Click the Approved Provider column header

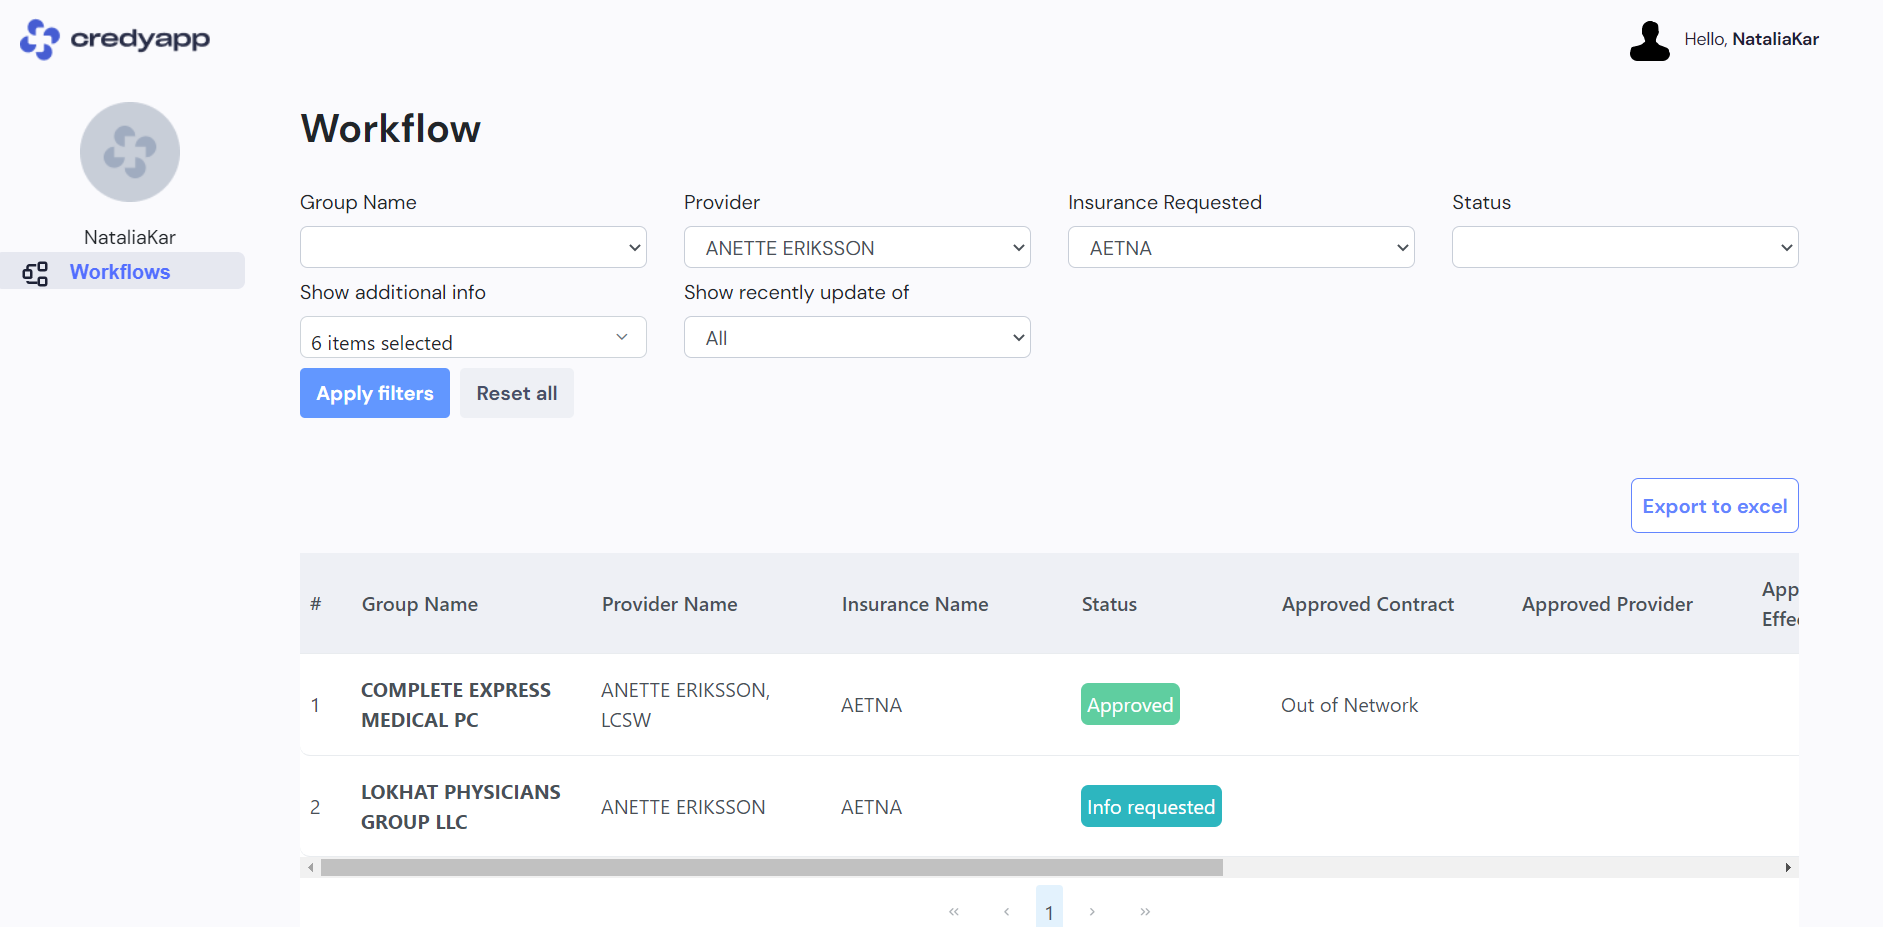coord(1607,604)
